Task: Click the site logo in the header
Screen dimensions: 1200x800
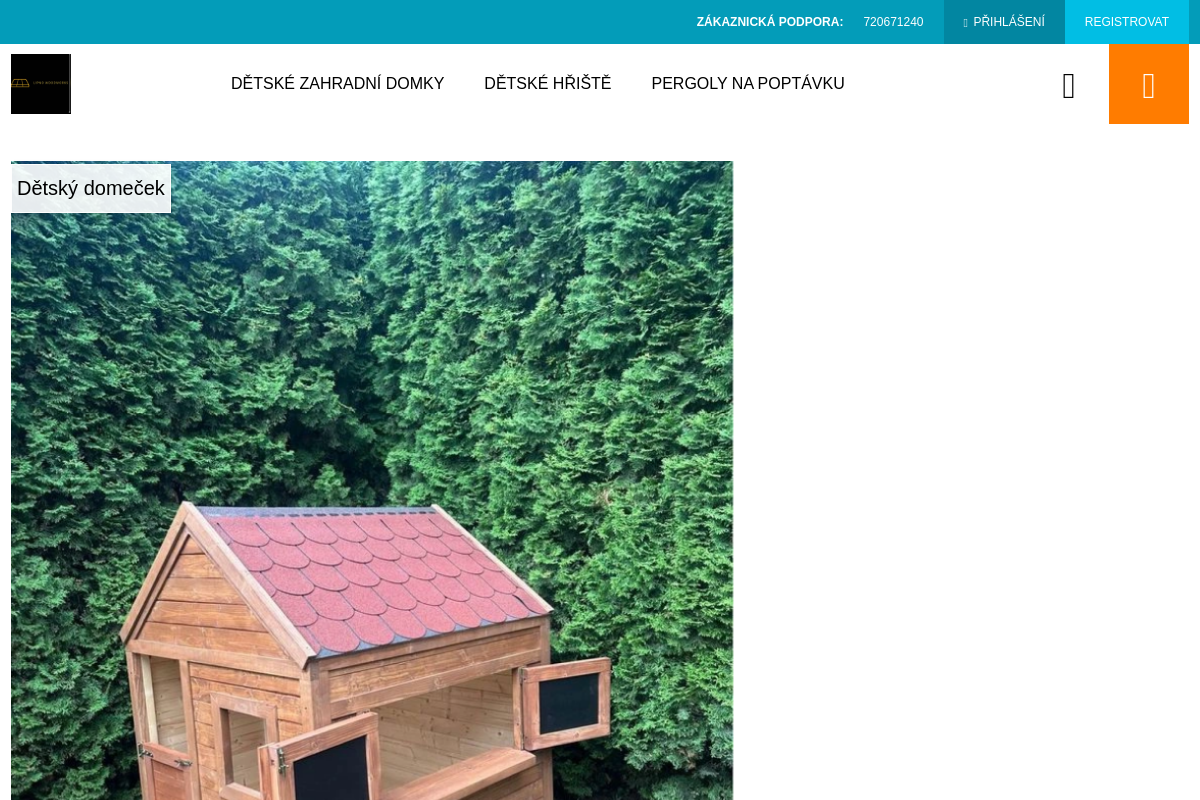Action: coord(41,84)
